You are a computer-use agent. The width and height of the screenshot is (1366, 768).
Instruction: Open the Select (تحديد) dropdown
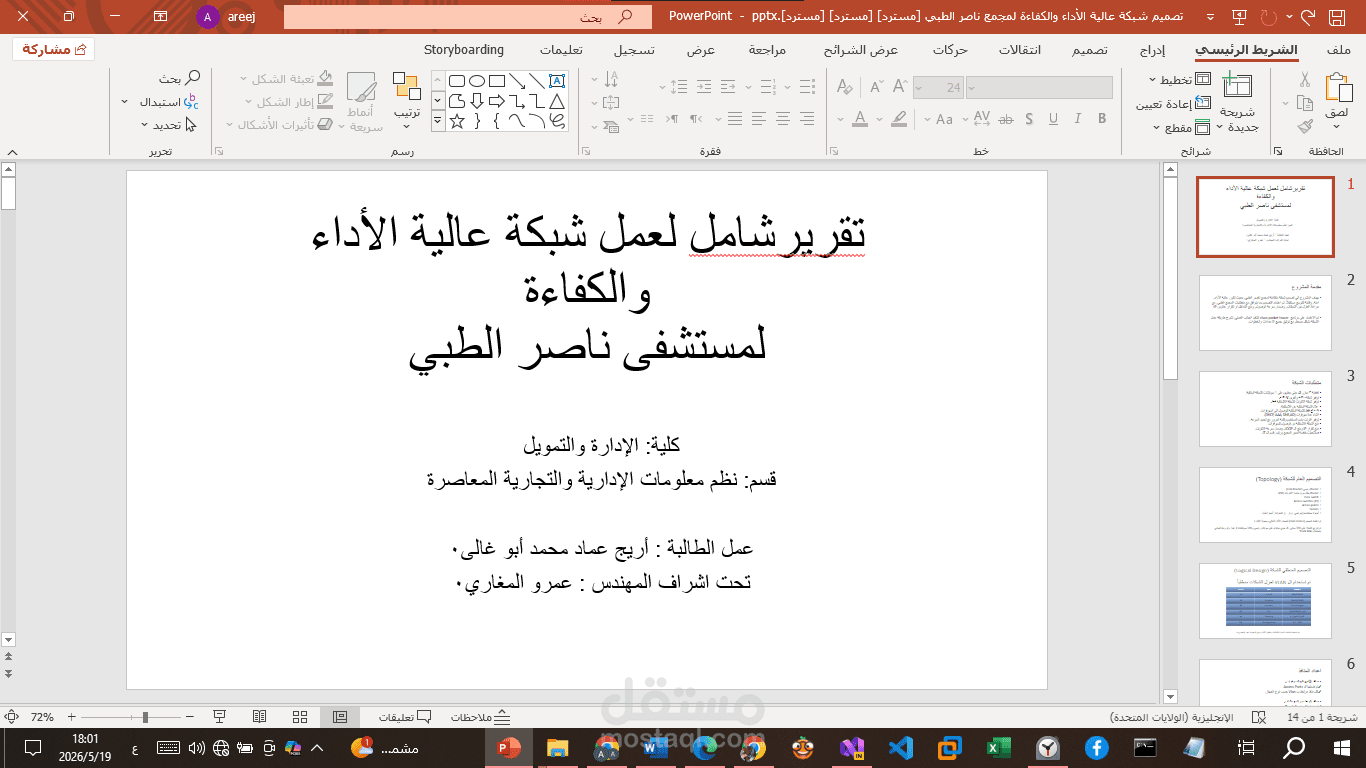(x=171, y=126)
